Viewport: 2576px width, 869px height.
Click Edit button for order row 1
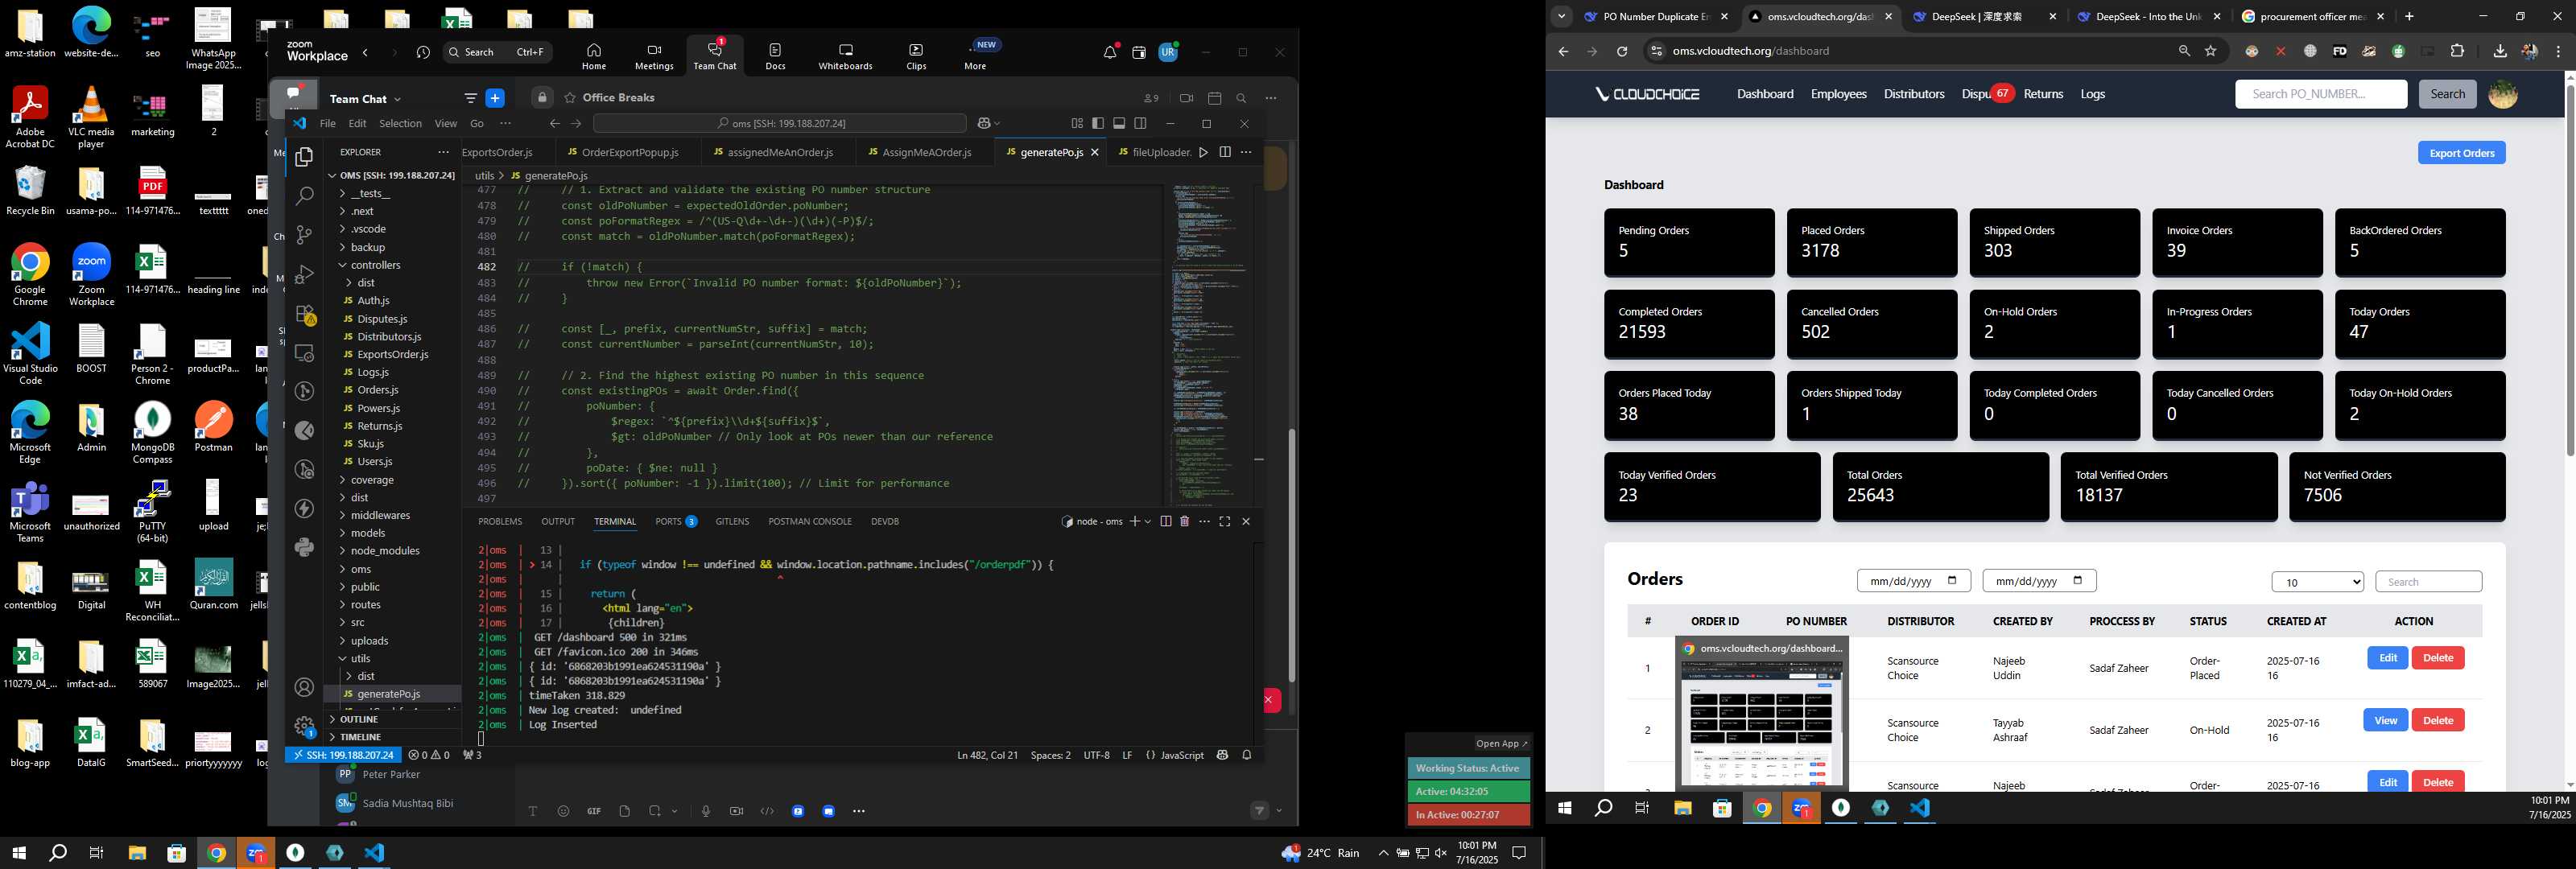coord(2387,658)
